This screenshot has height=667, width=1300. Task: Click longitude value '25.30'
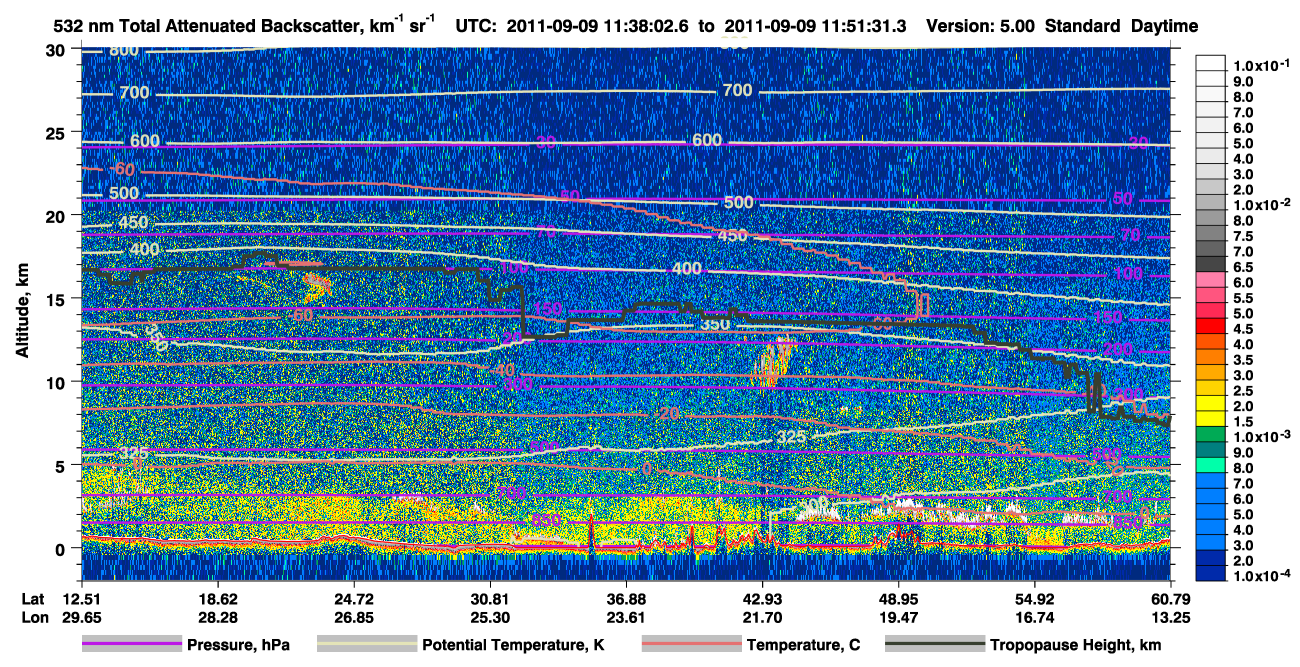[490, 618]
